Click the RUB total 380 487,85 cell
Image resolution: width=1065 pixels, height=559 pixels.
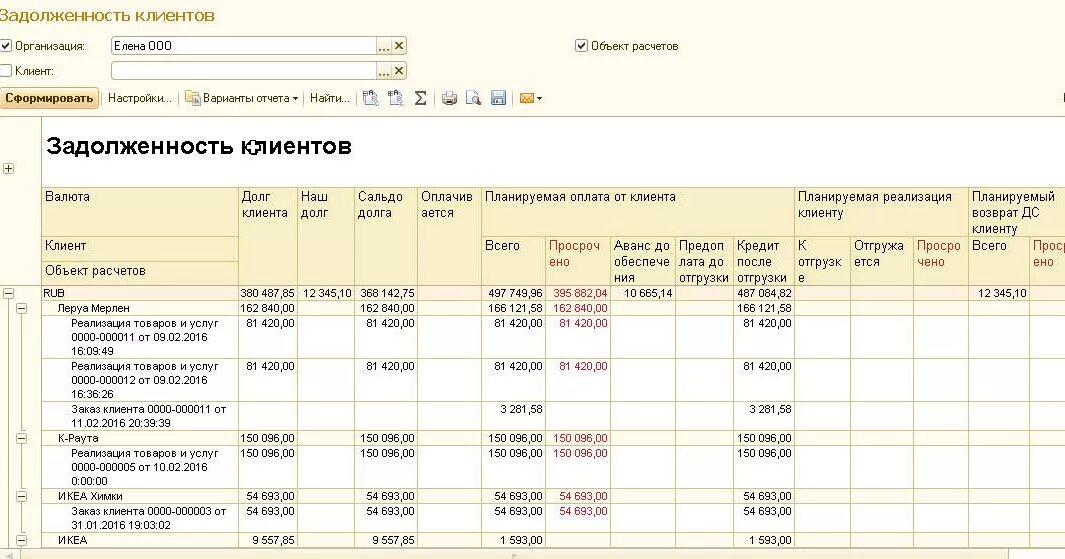point(268,293)
